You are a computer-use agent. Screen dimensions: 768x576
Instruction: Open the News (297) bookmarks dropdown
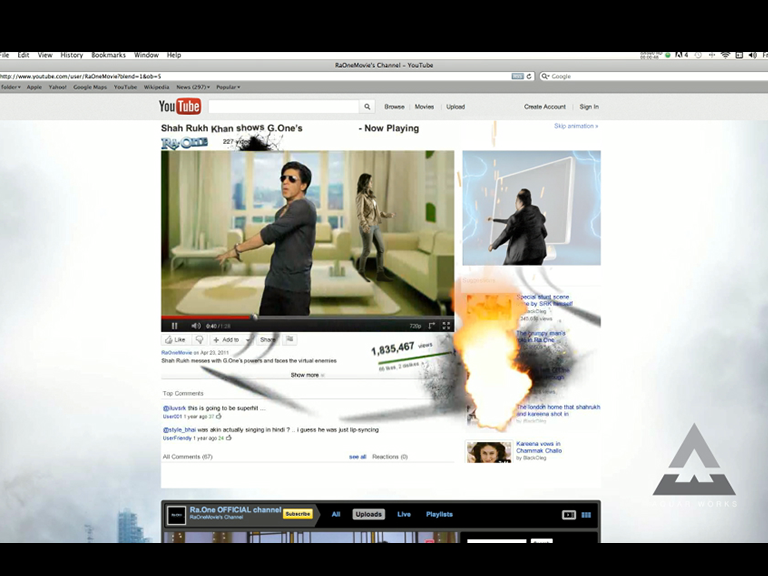tap(193, 87)
